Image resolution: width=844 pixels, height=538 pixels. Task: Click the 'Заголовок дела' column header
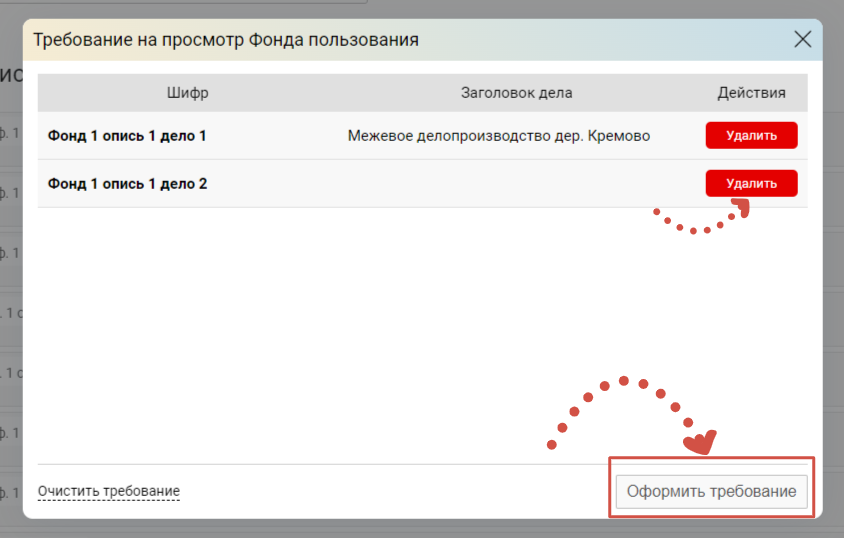[x=516, y=93]
